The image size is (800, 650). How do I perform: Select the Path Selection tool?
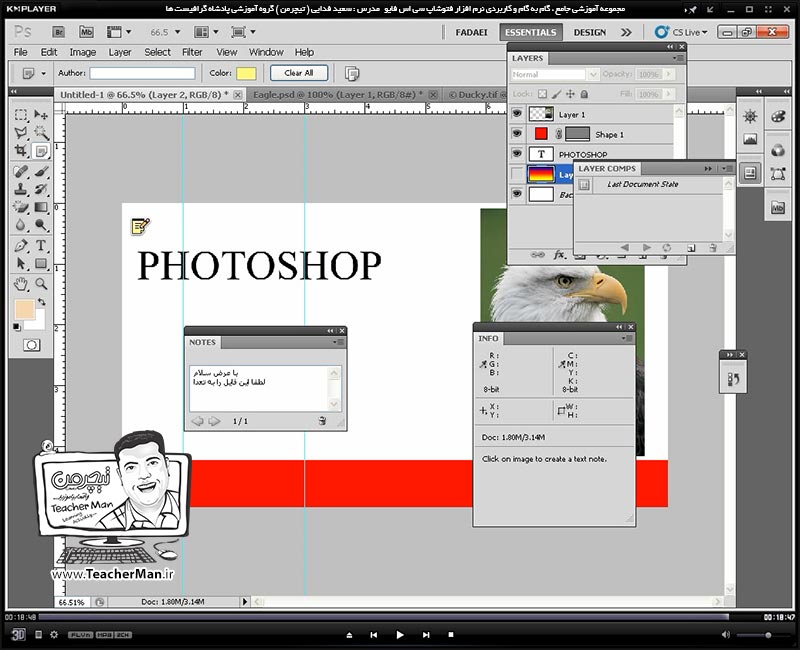pyautogui.click(x=21, y=263)
